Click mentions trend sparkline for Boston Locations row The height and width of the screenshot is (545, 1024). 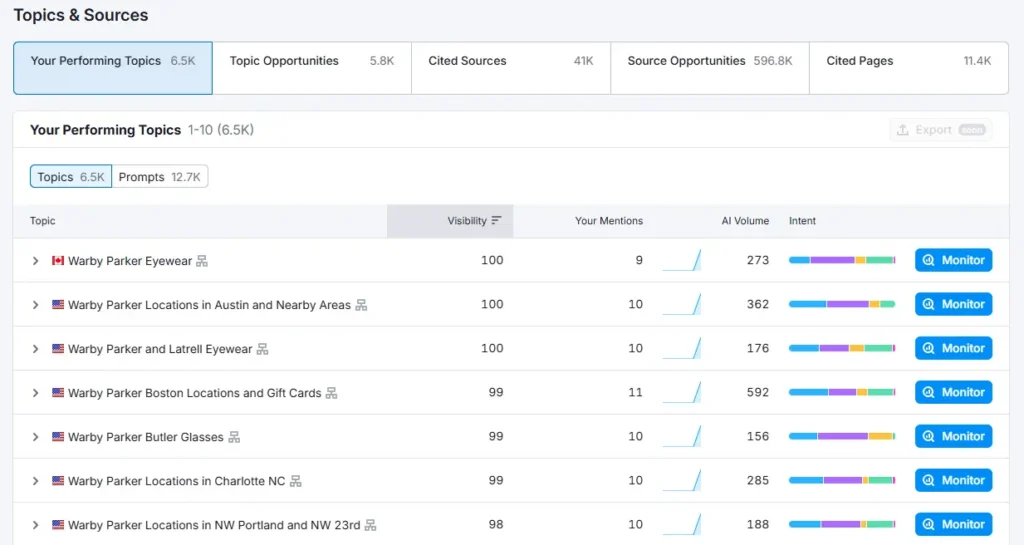[x=682, y=392]
